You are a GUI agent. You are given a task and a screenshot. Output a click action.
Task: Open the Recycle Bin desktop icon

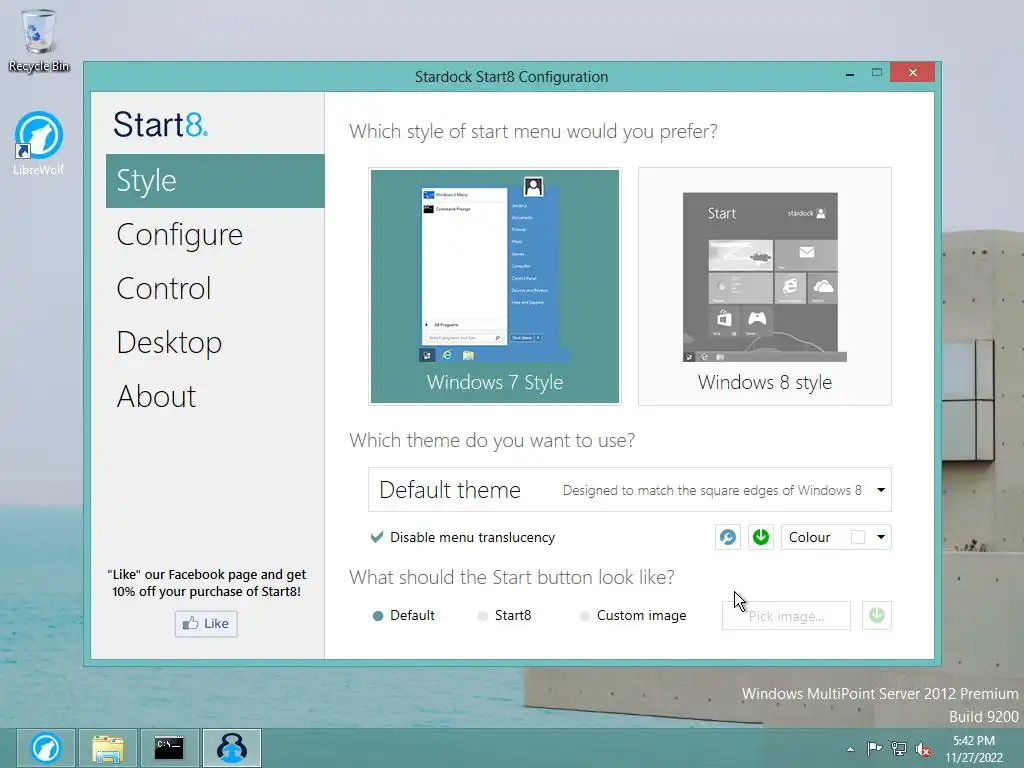click(x=39, y=40)
